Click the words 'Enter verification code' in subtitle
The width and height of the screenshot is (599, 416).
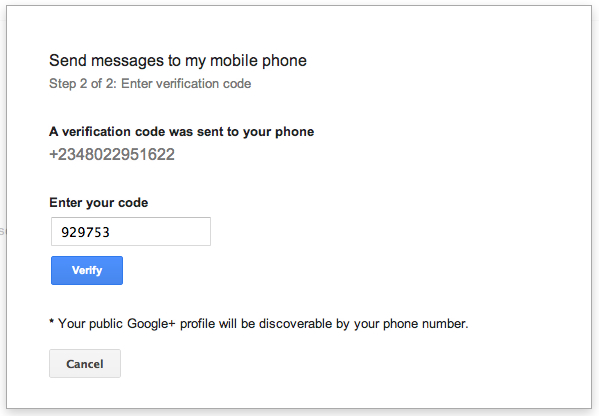click(x=186, y=84)
